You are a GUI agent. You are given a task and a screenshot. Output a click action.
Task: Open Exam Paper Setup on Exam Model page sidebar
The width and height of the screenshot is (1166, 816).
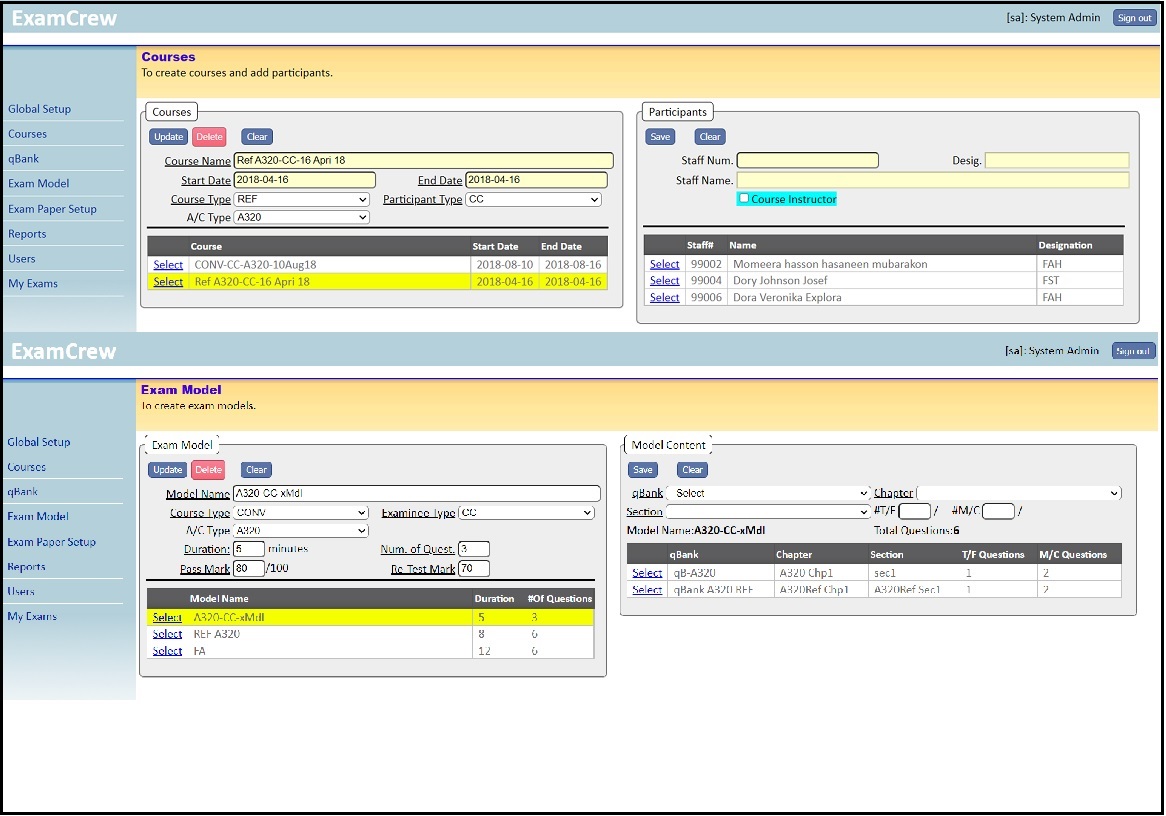(52, 542)
